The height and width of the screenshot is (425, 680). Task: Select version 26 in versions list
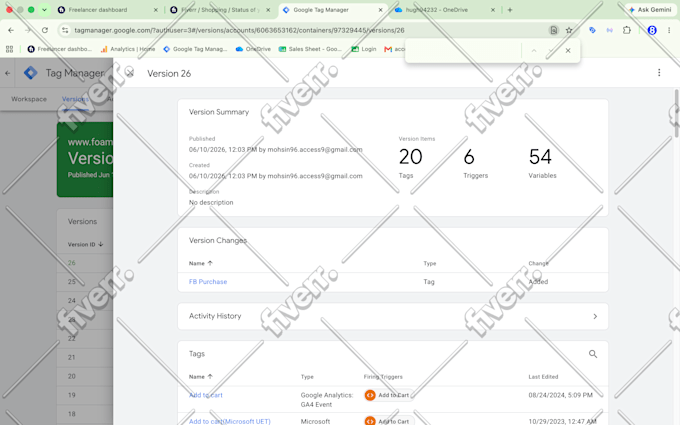[72, 263]
